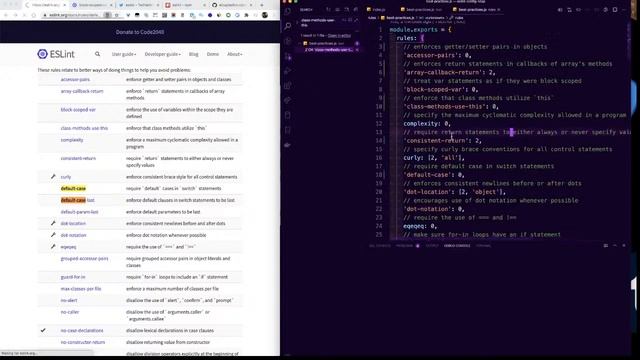The height and width of the screenshot is (360, 640).
Task: Open the max-classes-per-file rule link
Action: (81, 289)
